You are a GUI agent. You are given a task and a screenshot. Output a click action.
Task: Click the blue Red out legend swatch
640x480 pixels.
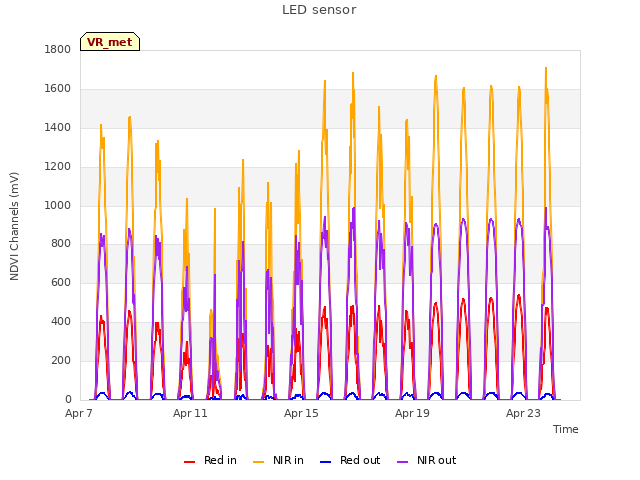325,462
